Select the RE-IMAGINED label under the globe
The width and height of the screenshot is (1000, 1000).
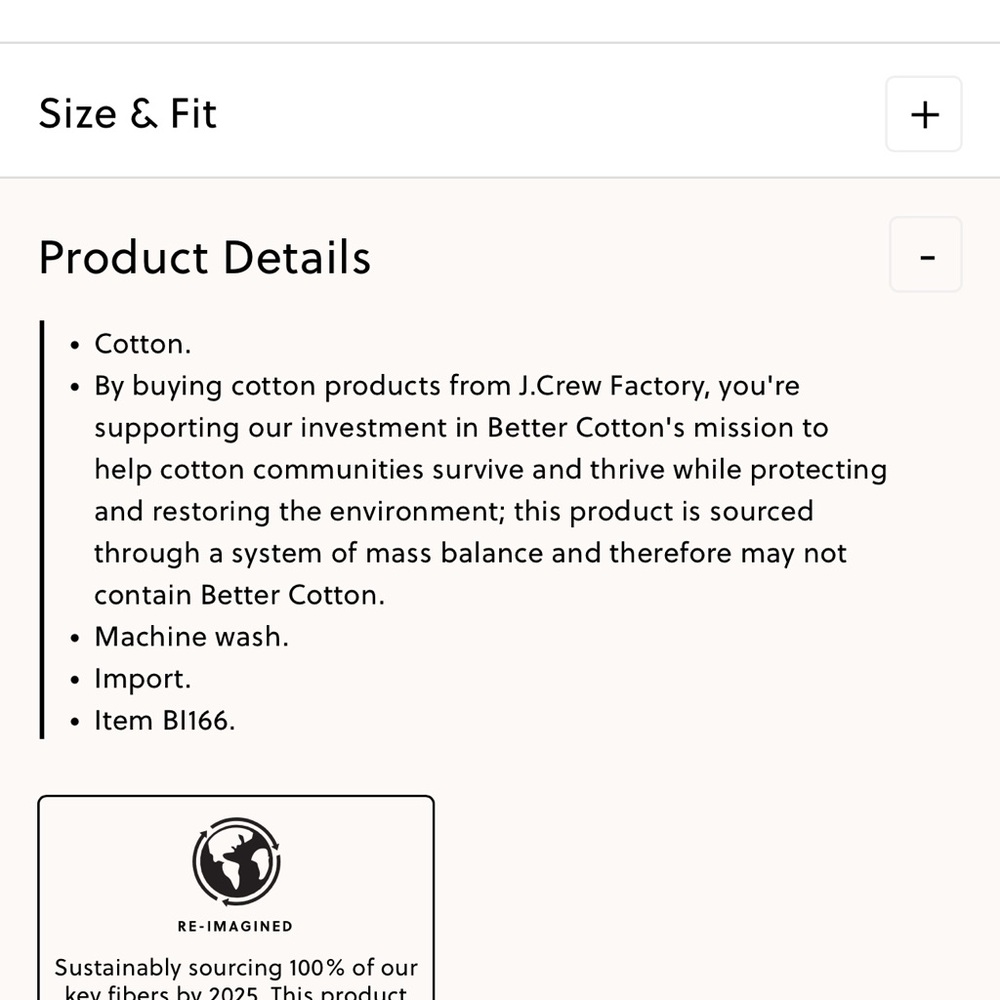pyautogui.click(x=235, y=926)
